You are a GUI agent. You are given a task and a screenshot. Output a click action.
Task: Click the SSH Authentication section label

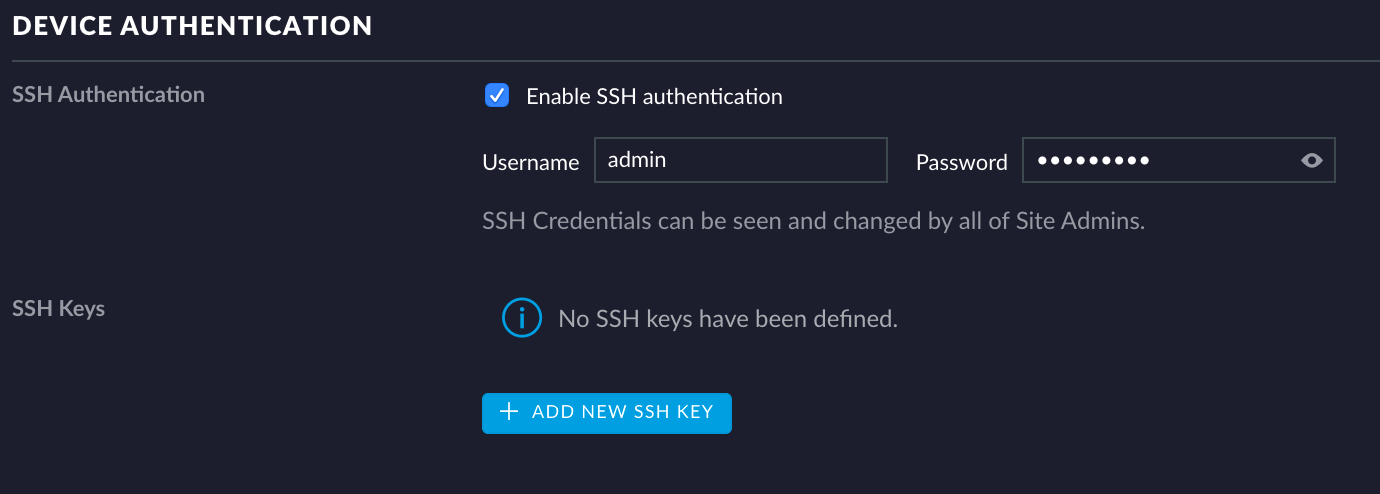coord(108,95)
